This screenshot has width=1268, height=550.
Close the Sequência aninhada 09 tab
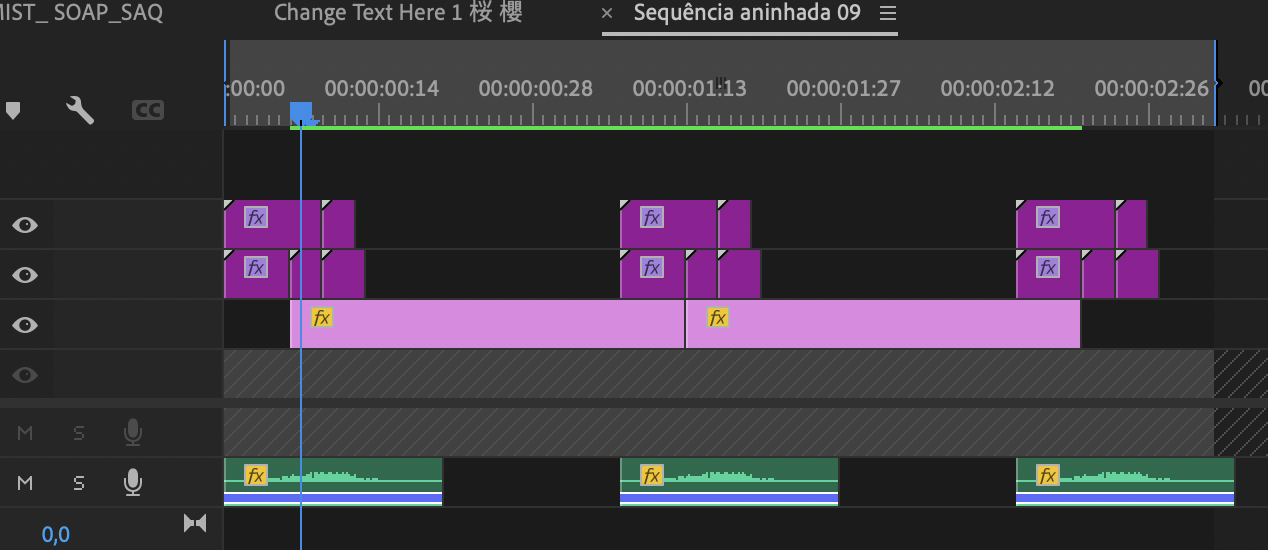click(x=607, y=13)
